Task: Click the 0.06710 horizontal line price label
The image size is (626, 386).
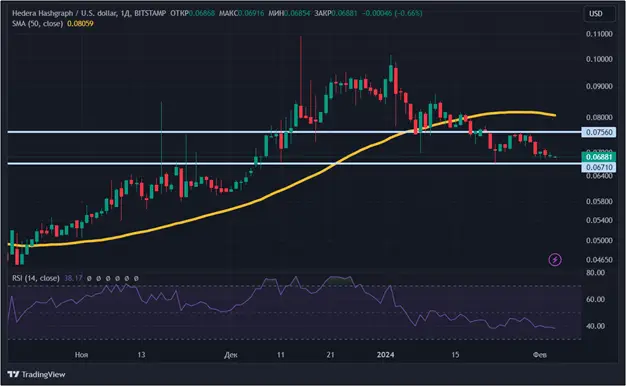Action: point(598,168)
